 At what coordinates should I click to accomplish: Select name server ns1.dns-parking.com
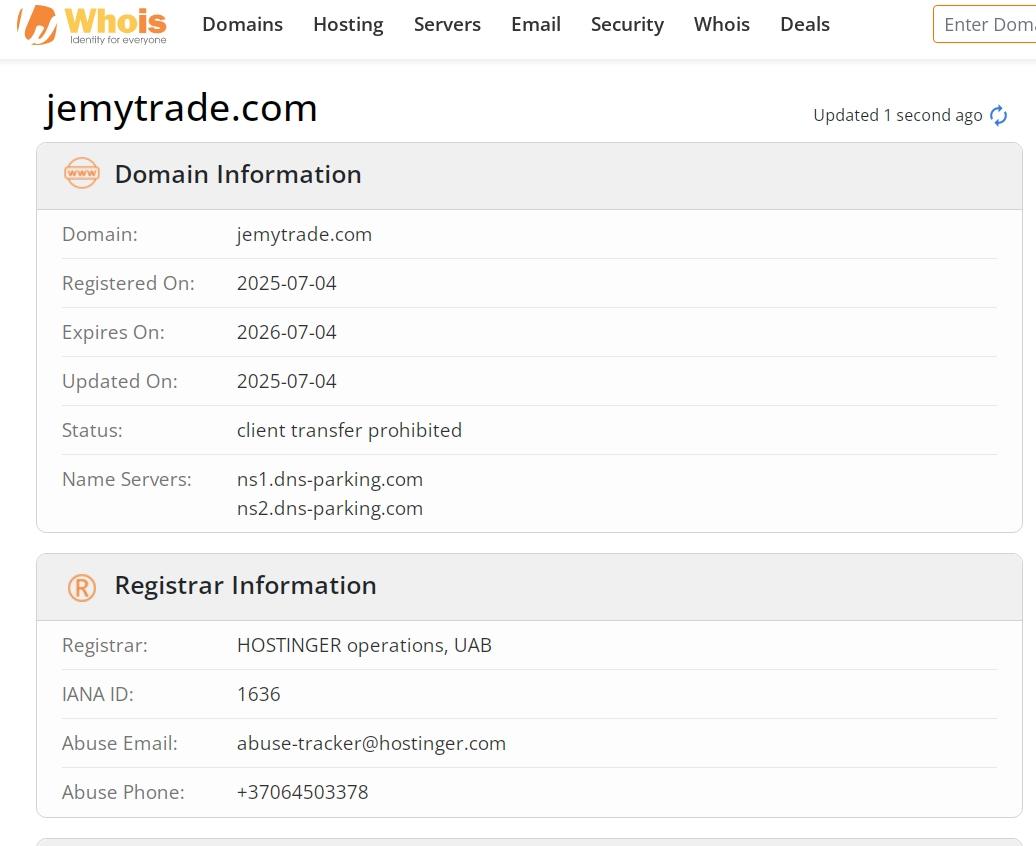[330, 479]
